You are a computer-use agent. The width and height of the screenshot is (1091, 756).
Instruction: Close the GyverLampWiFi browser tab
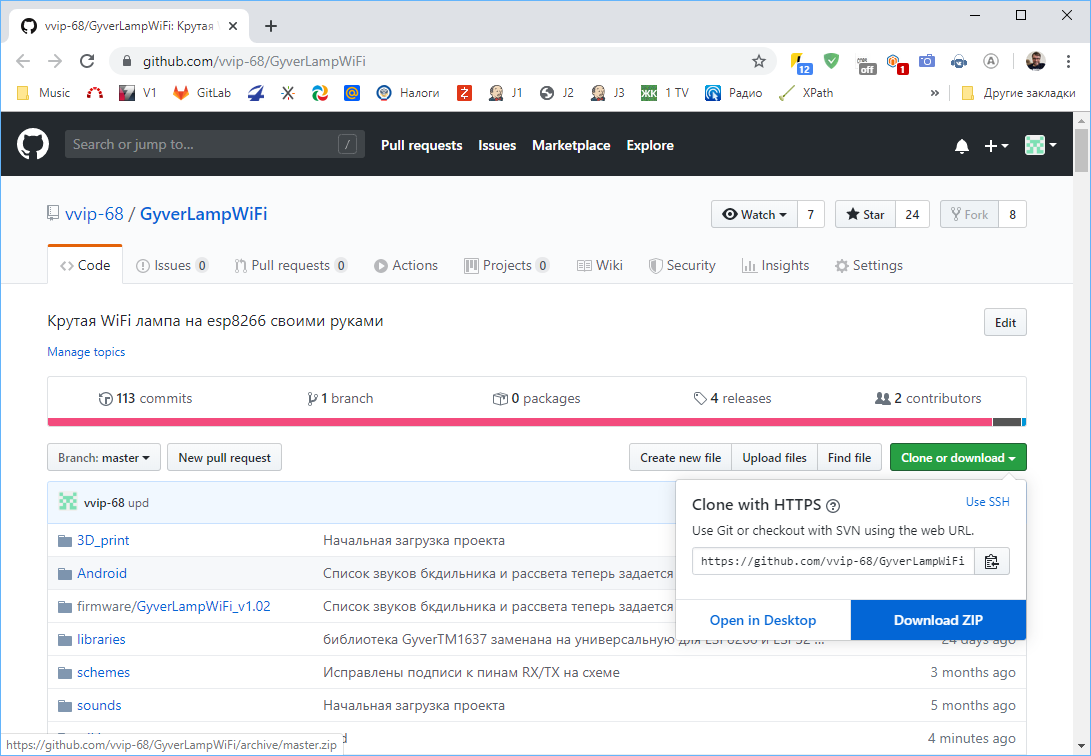pos(233,26)
